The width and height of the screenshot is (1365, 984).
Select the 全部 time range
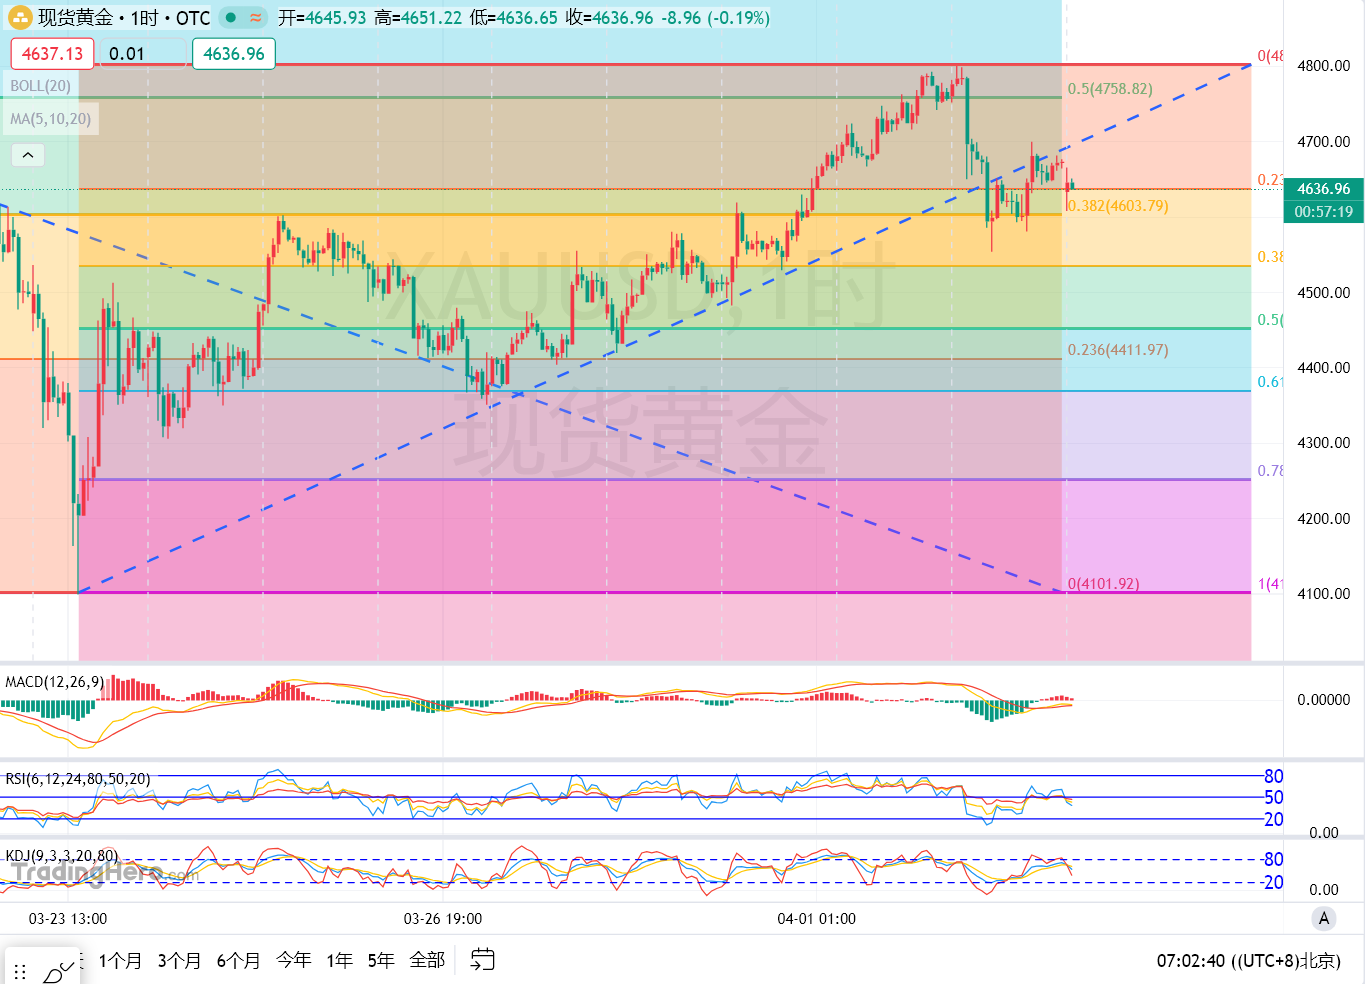[x=427, y=961]
